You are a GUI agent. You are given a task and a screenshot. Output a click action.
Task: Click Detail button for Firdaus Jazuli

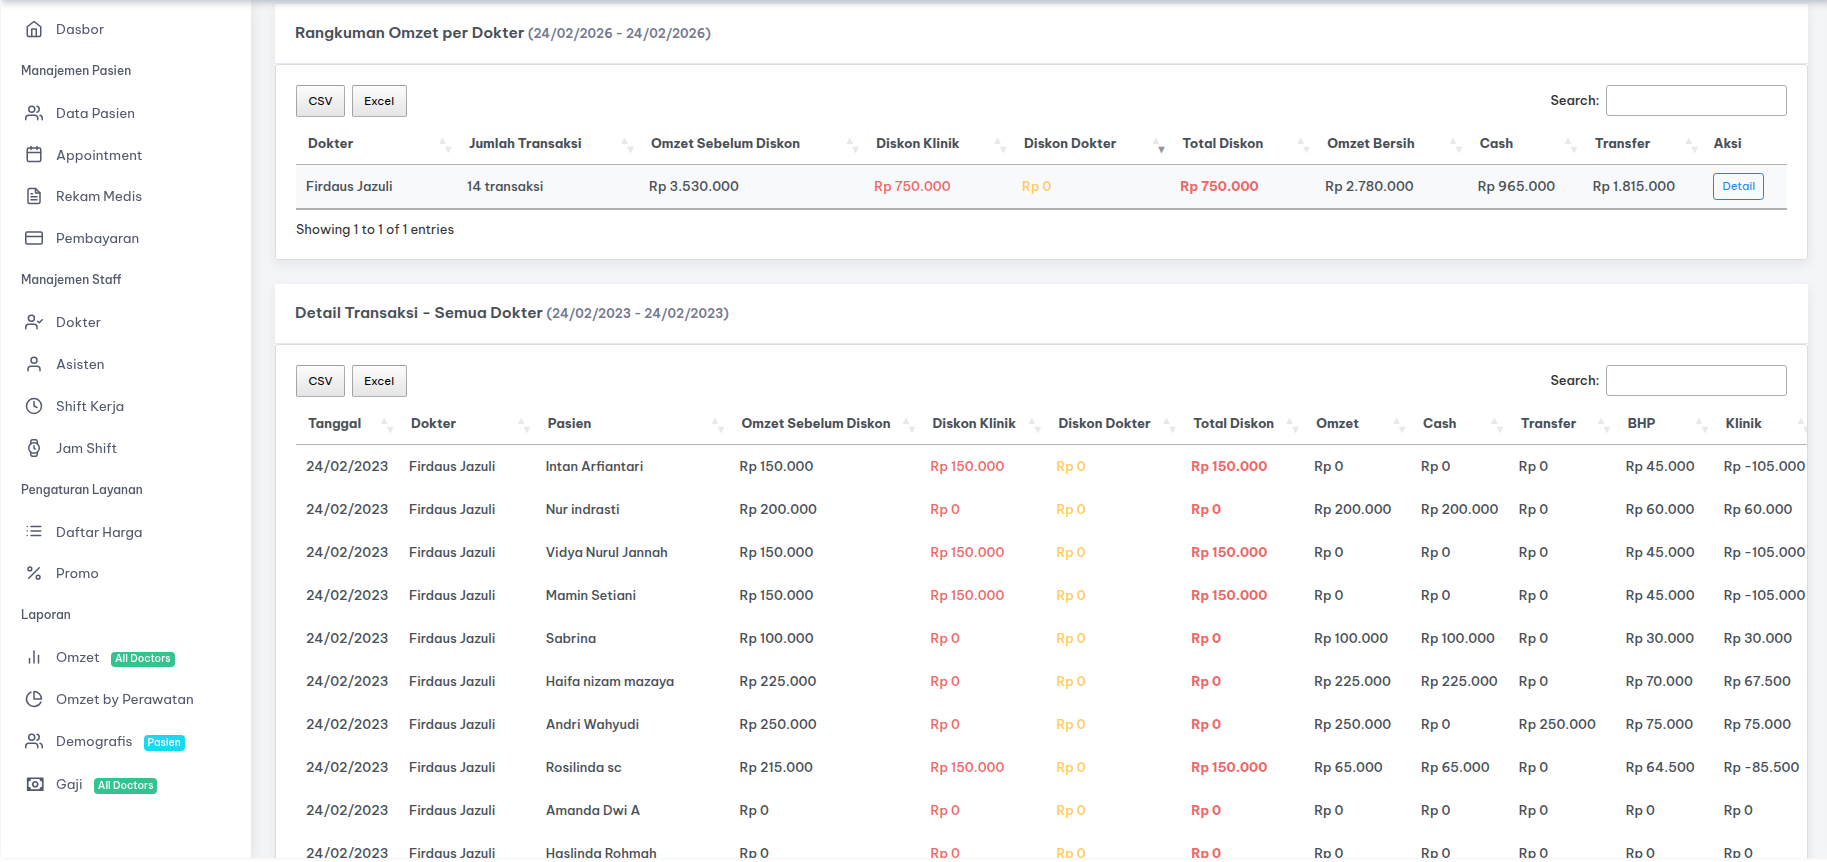coord(1737,186)
